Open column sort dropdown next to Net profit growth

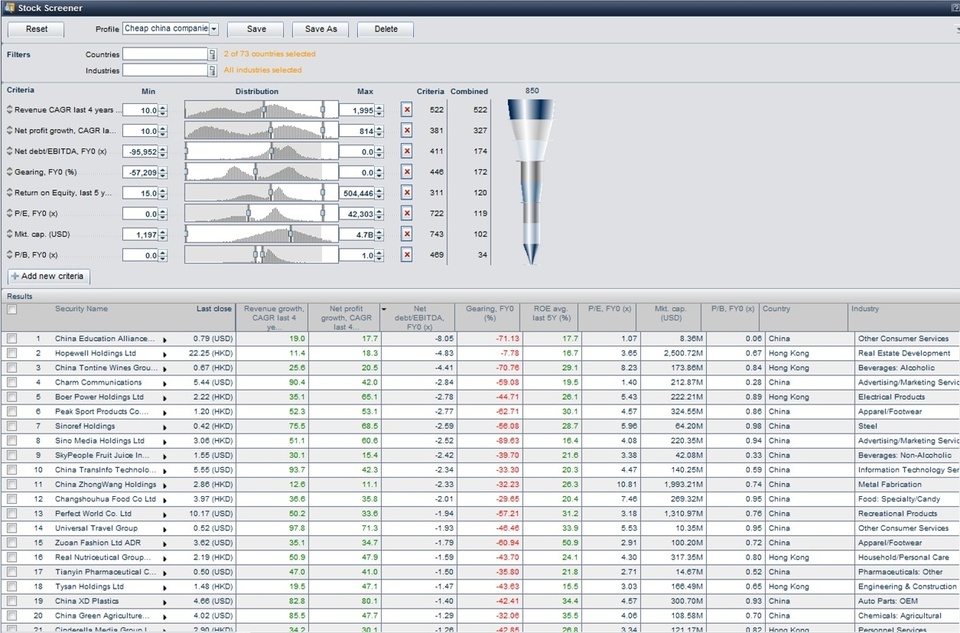(384, 309)
